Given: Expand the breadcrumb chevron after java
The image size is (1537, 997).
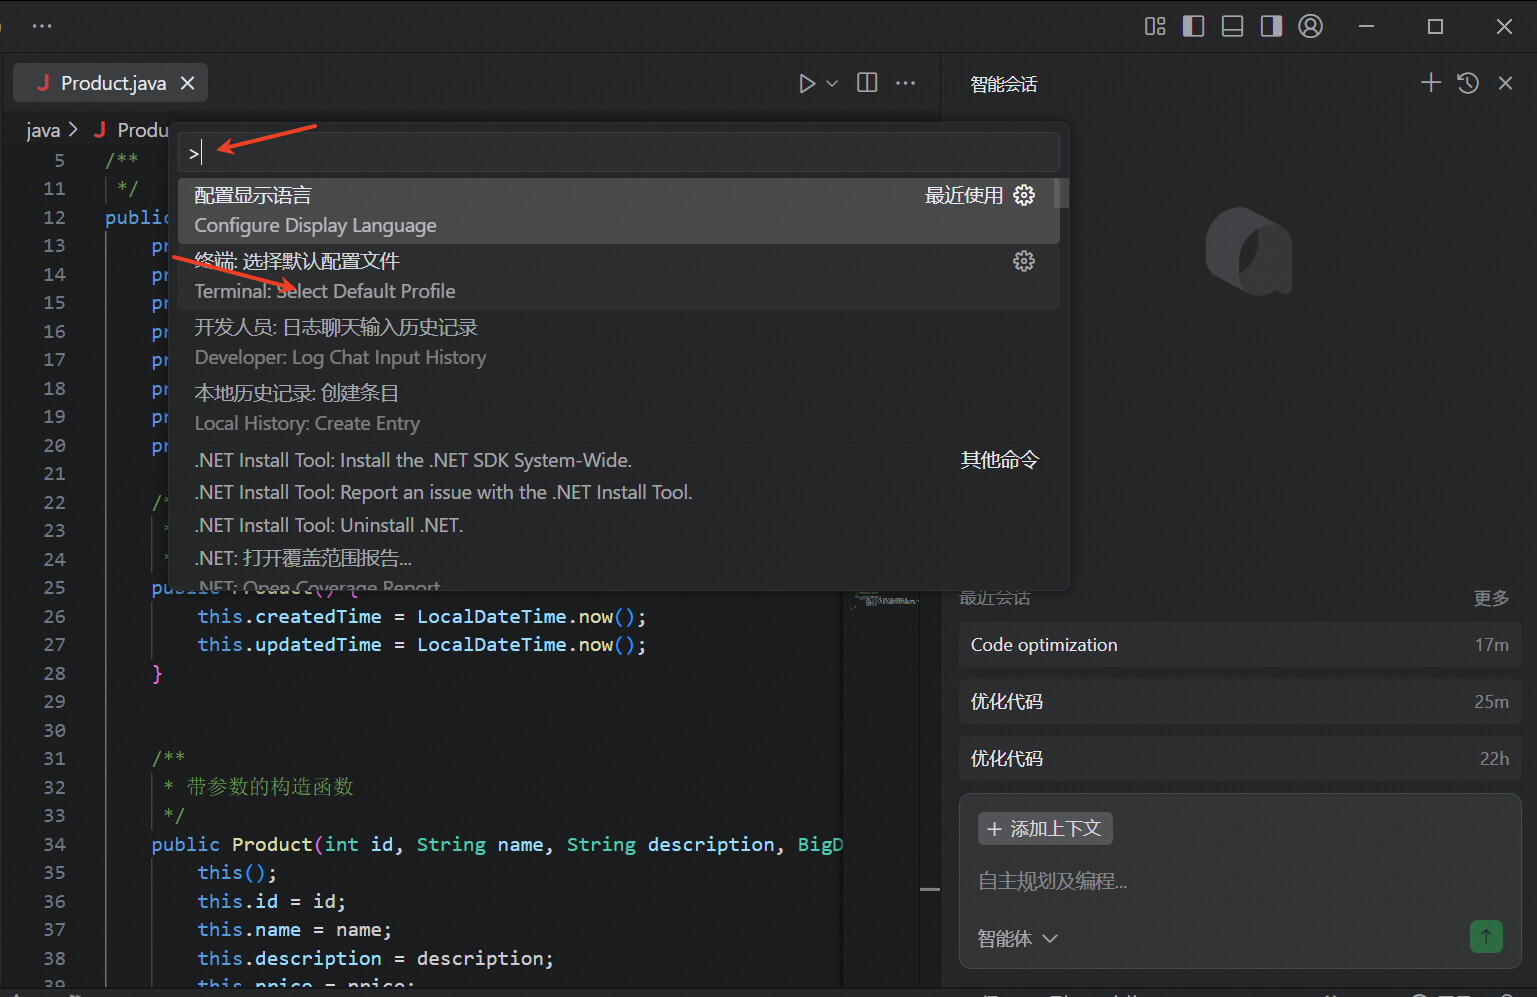Looking at the screenshot, I should (73, 130).
